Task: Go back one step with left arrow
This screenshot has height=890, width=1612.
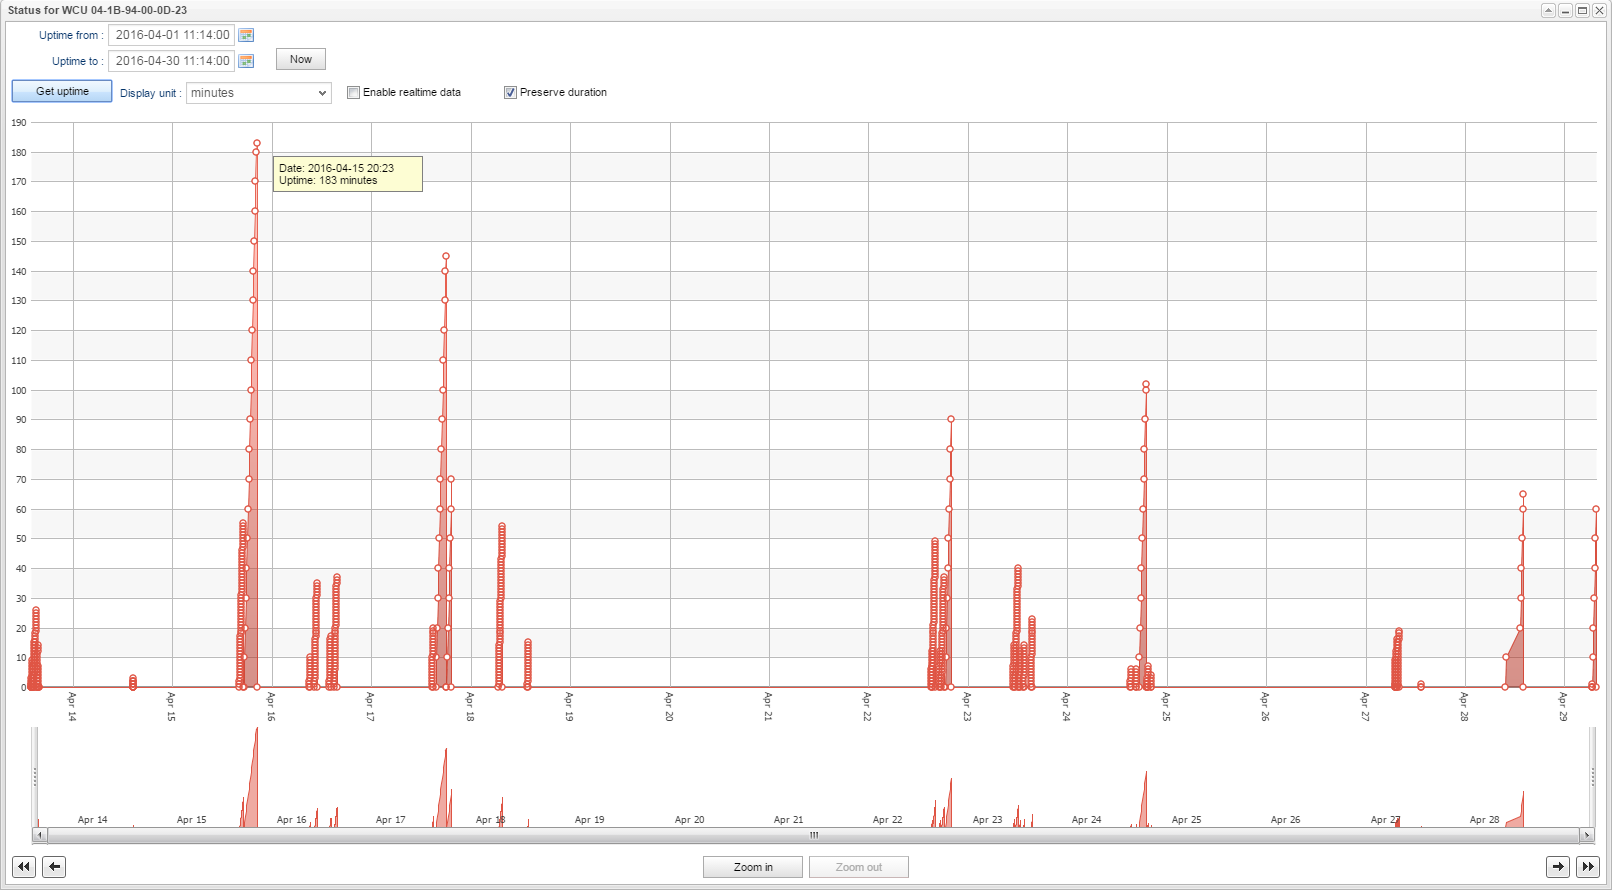Action: [54, 867]
